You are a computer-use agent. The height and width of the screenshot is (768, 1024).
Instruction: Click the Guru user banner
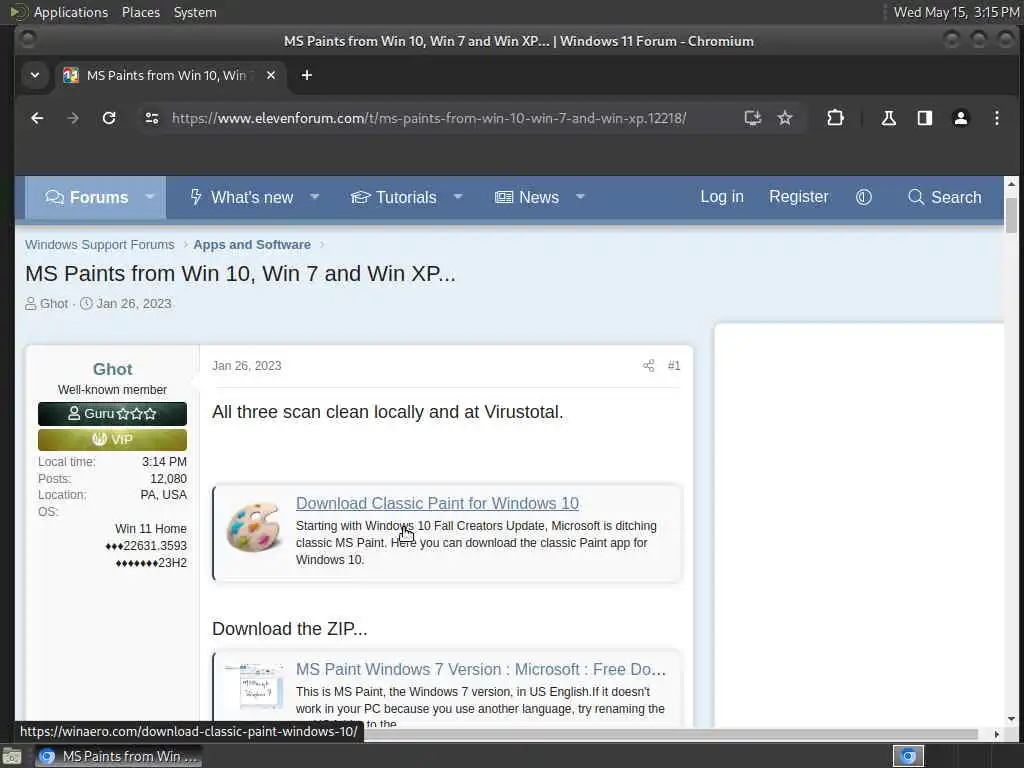click(112, 414)
